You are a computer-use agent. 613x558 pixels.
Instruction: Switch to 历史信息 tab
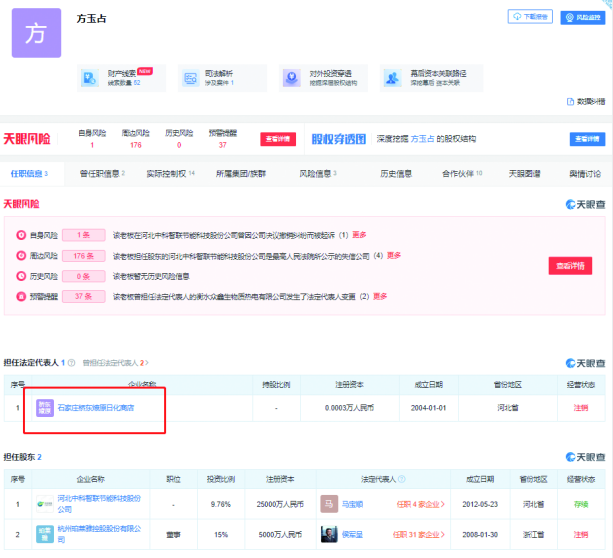[x=396, y=174]
